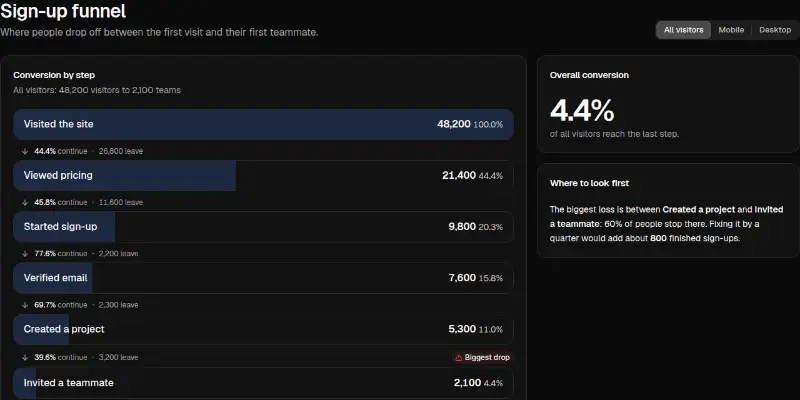Click the 2,200 leave text
Screen dimensions: 800x400
pos(118,254)
